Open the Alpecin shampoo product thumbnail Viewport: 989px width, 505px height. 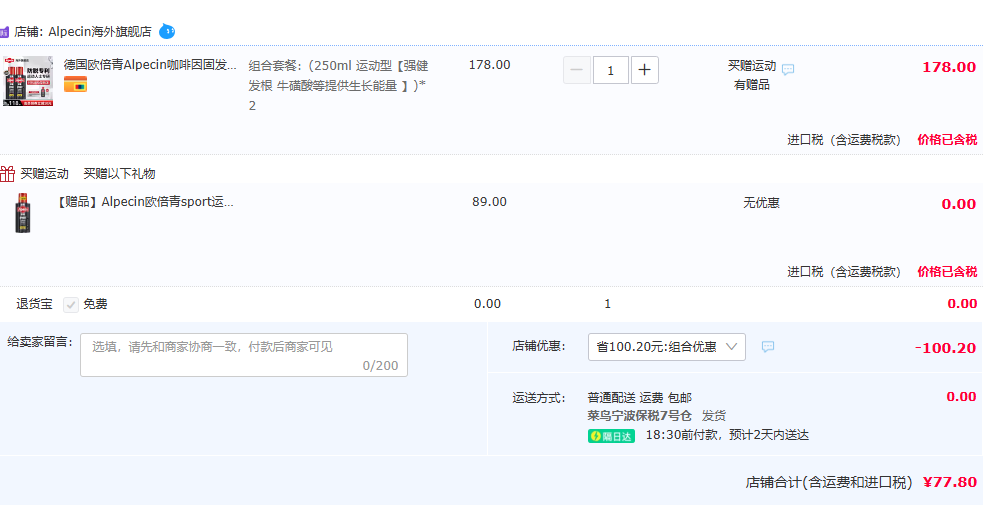[x=28, y=81]
